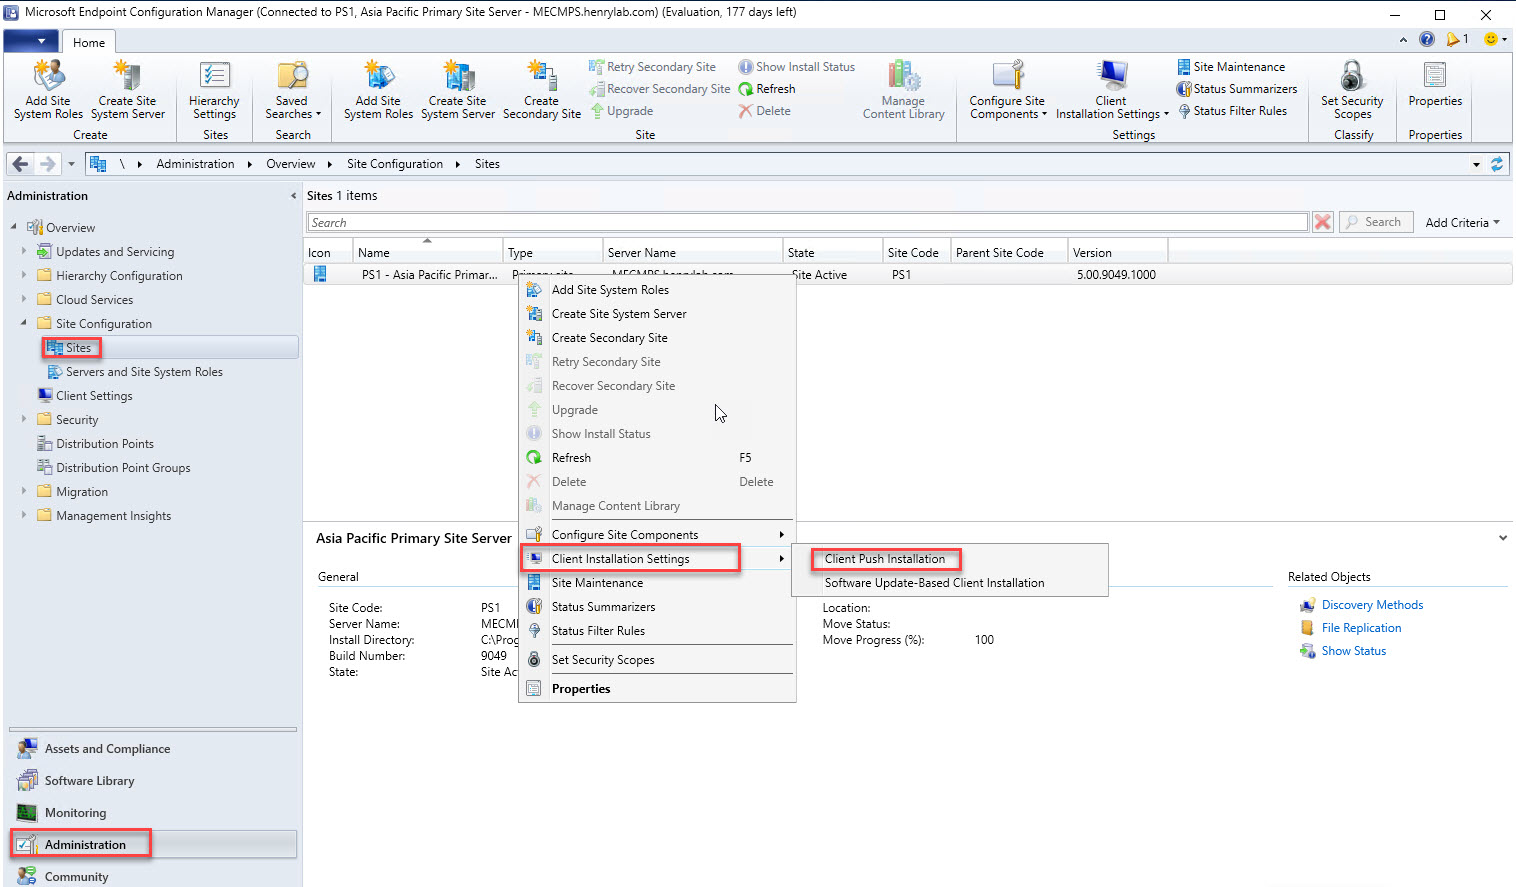Open the Discovery Methods related link

pos(1371,605)
